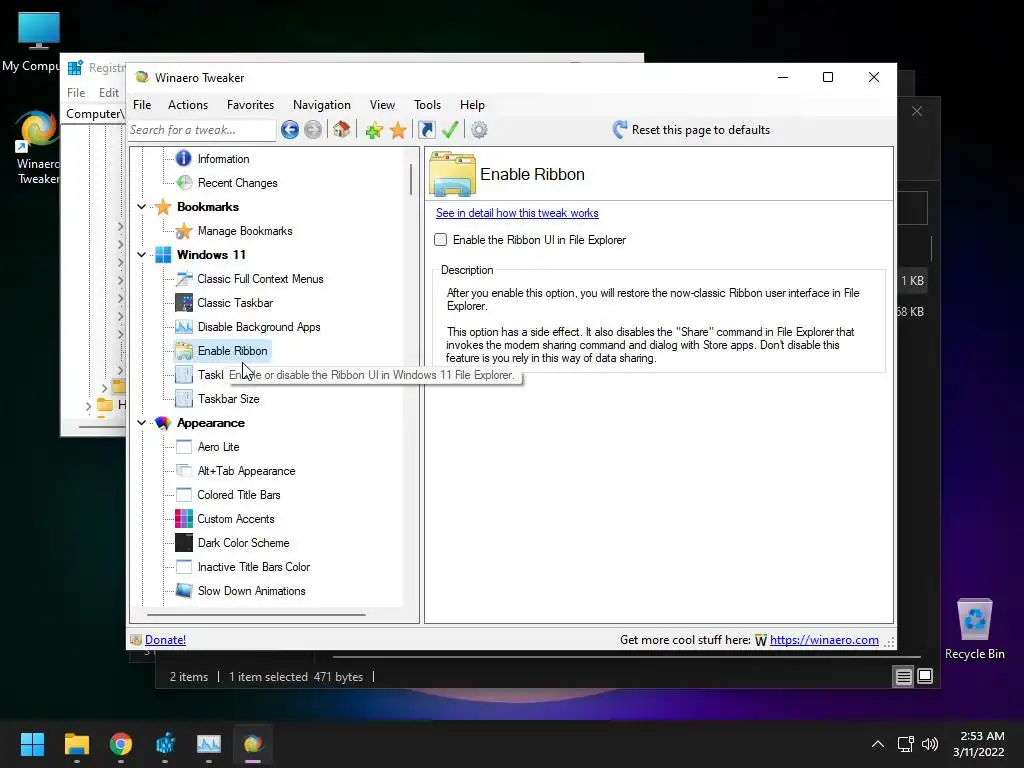This screenshot has height=768, width=1024.
Task: Click the Donate! link
Action: tap(165, 640)
